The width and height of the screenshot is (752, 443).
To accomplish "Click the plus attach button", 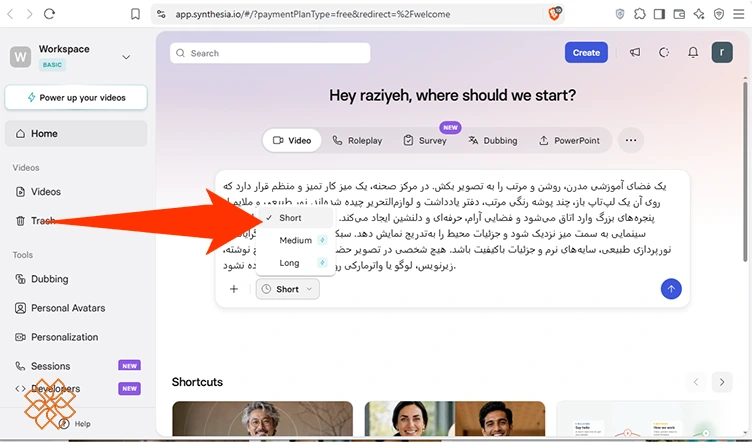I will (x=234, y=289).
